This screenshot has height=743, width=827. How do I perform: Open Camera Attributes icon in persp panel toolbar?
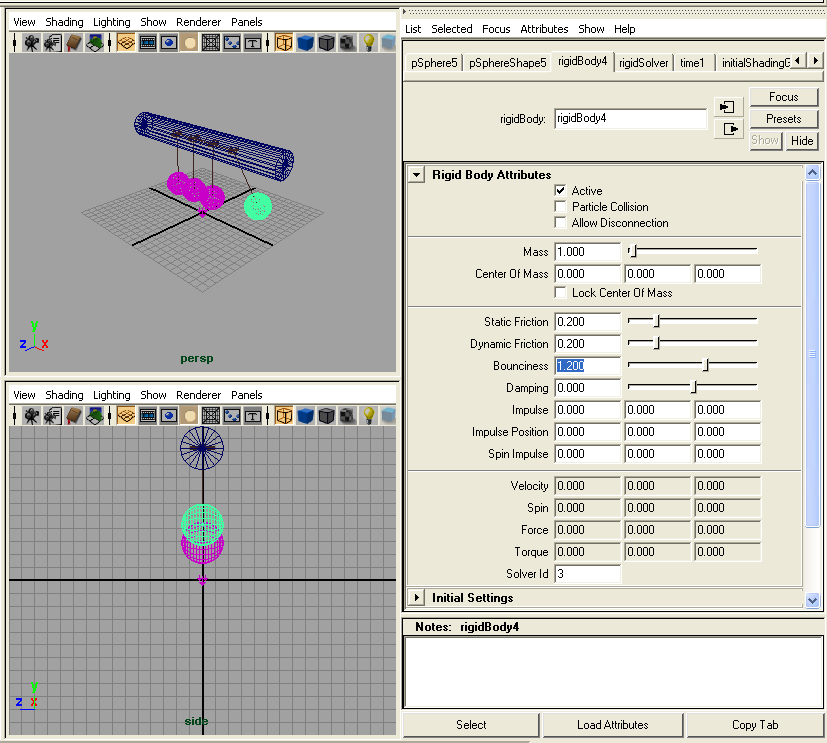52,43
